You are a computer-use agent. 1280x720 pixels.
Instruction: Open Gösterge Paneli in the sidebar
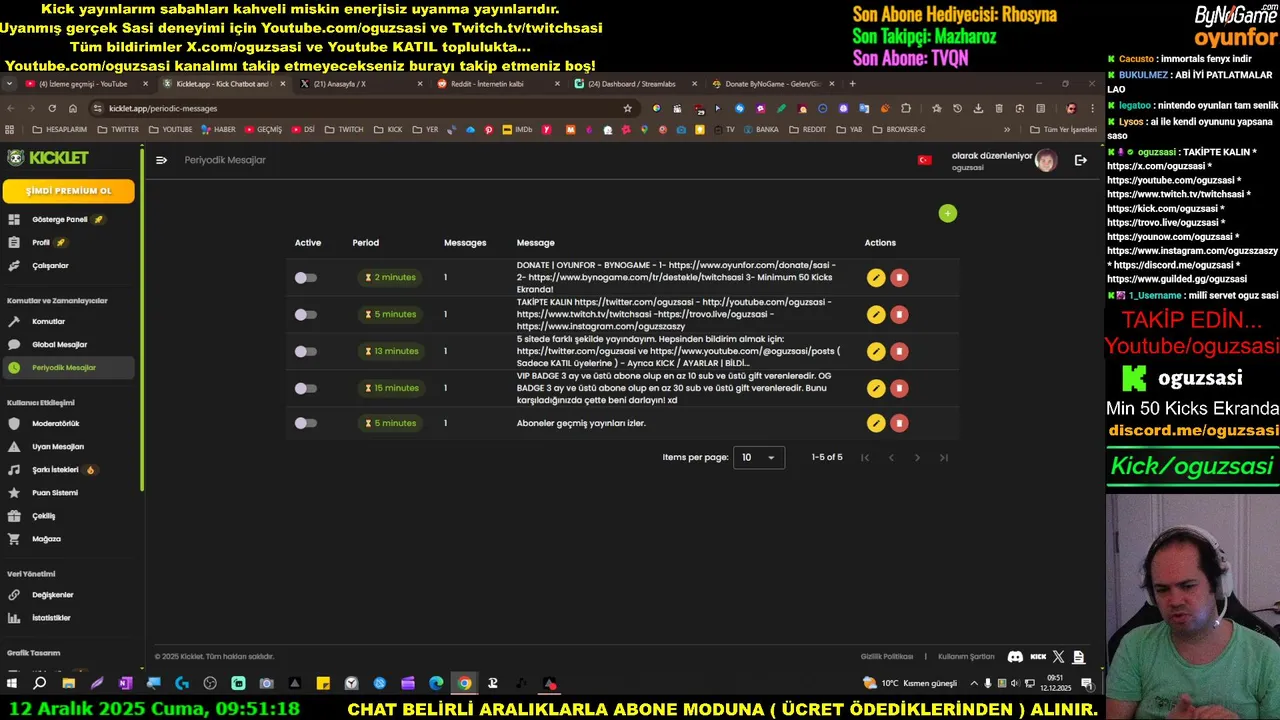pos(68,219)
